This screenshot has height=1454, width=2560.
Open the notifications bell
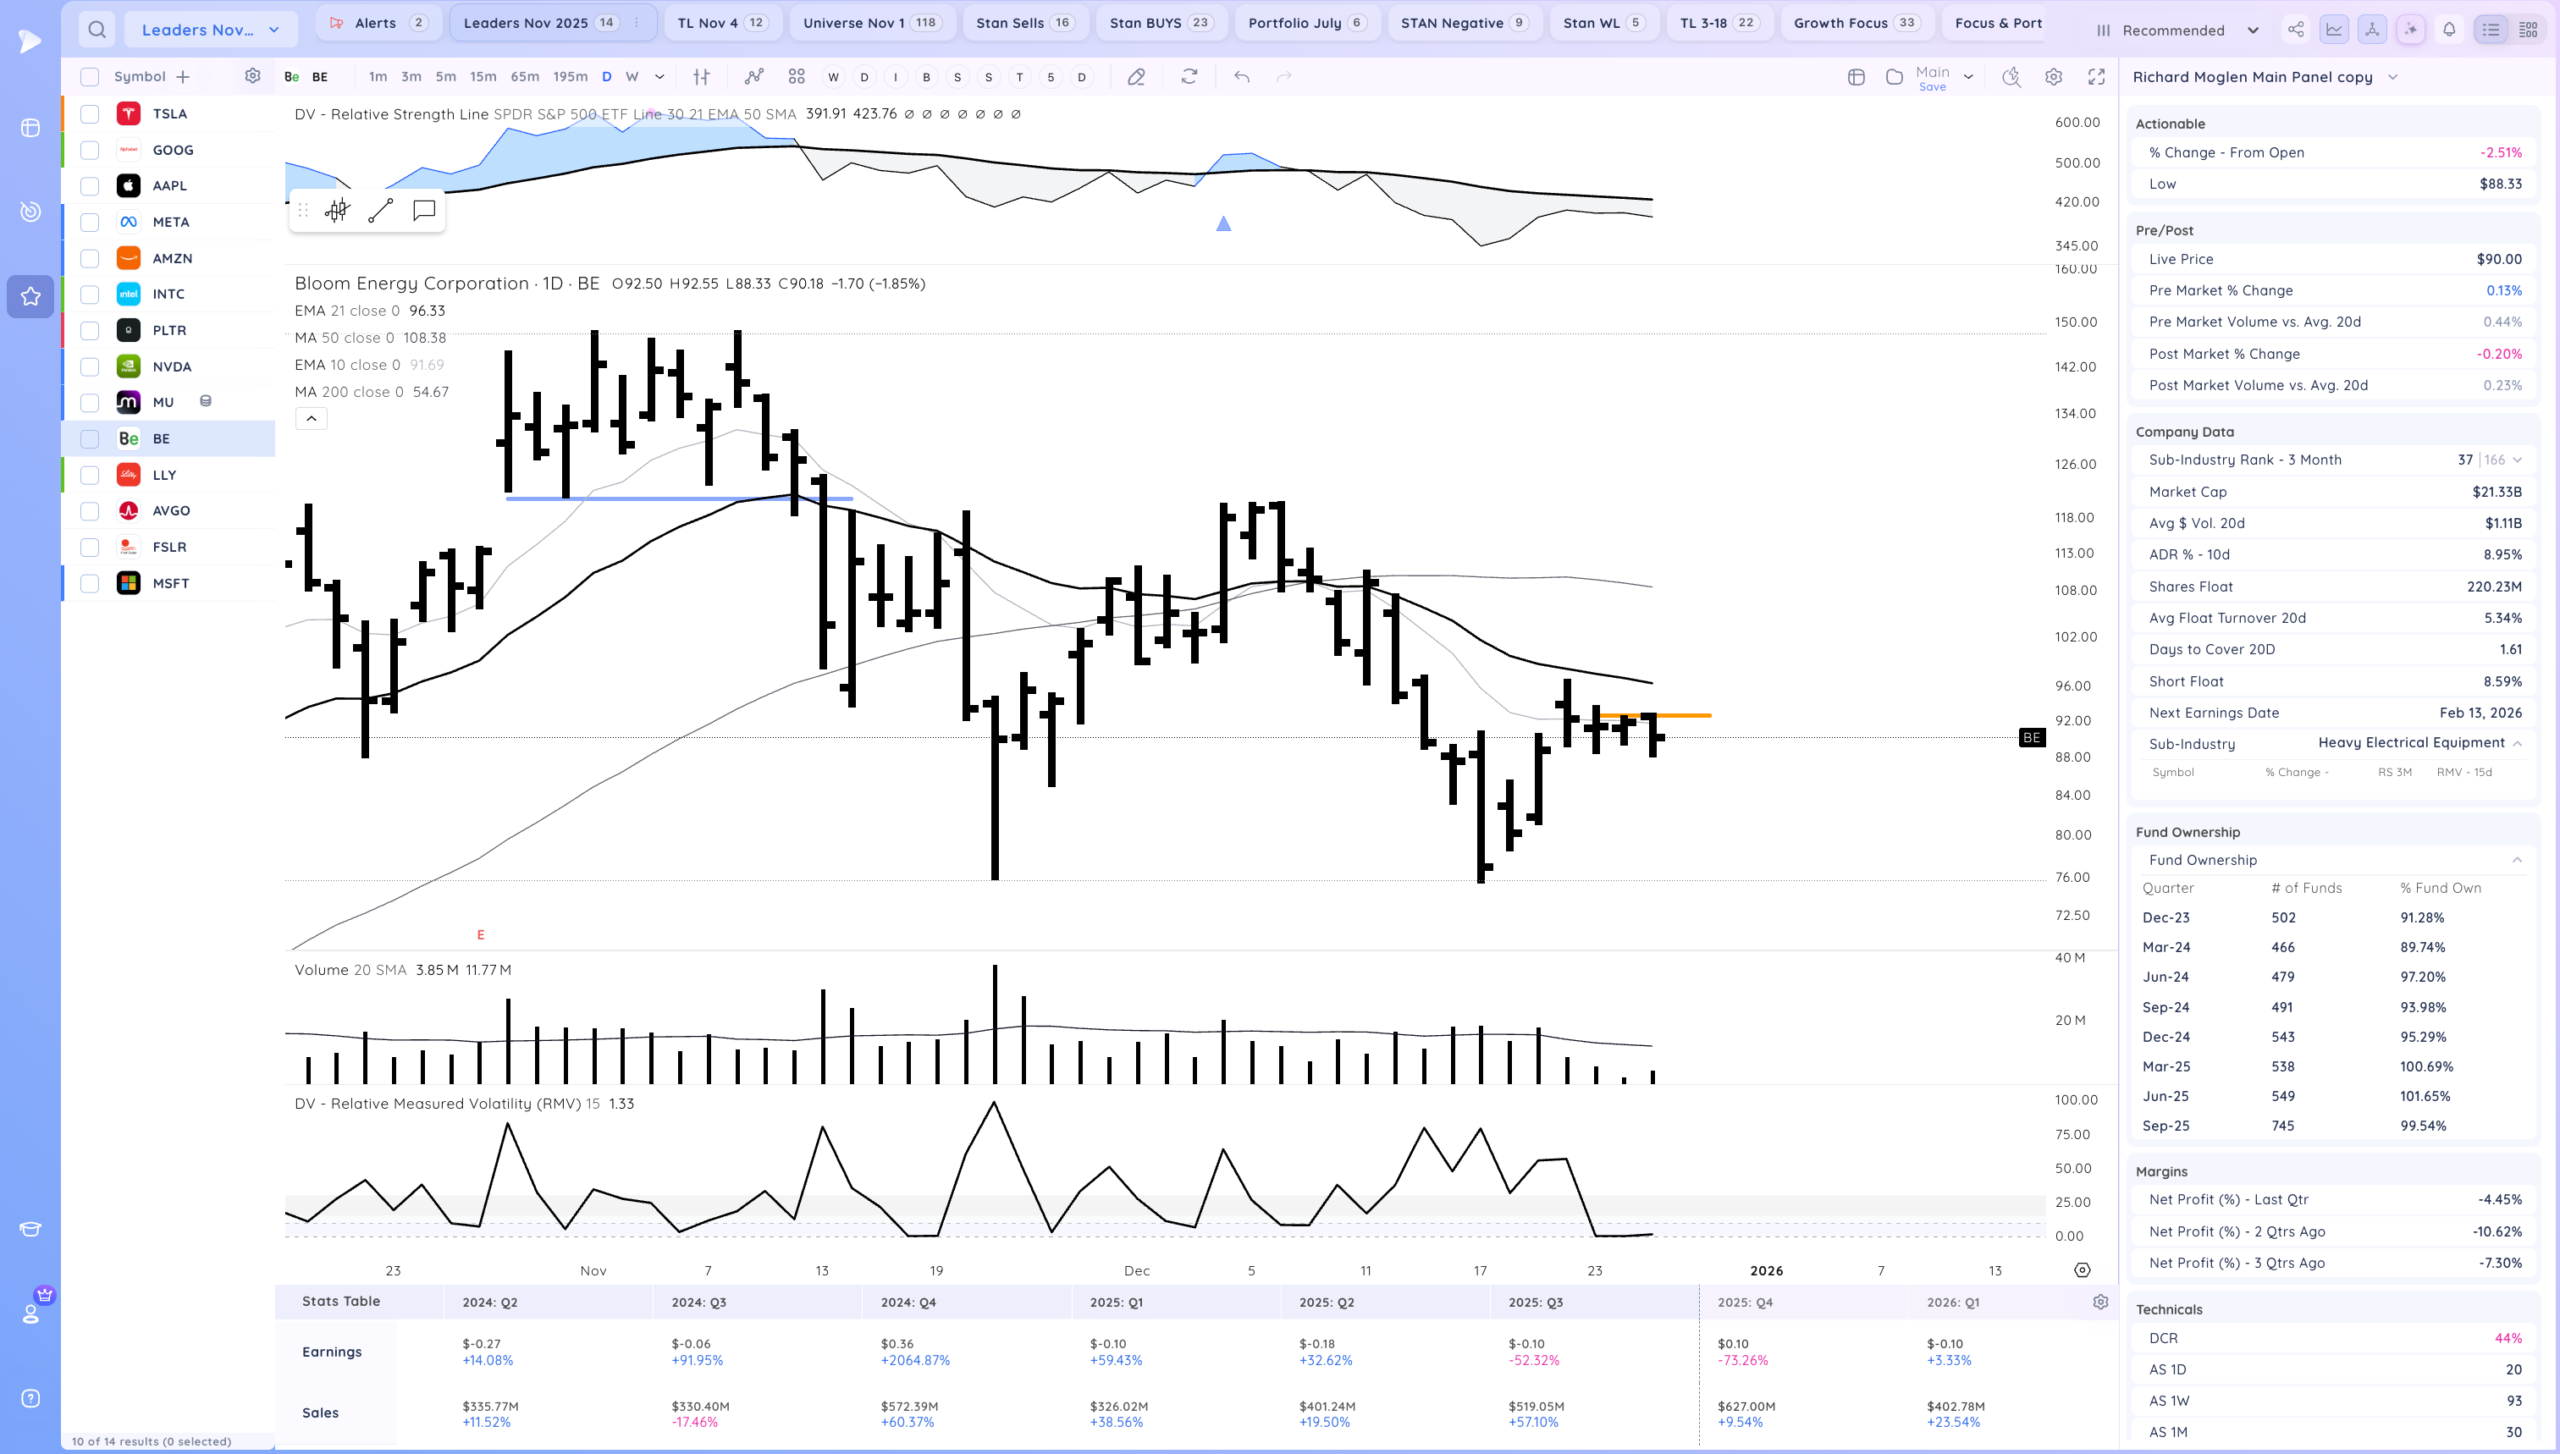click(x=2449, y=30)
